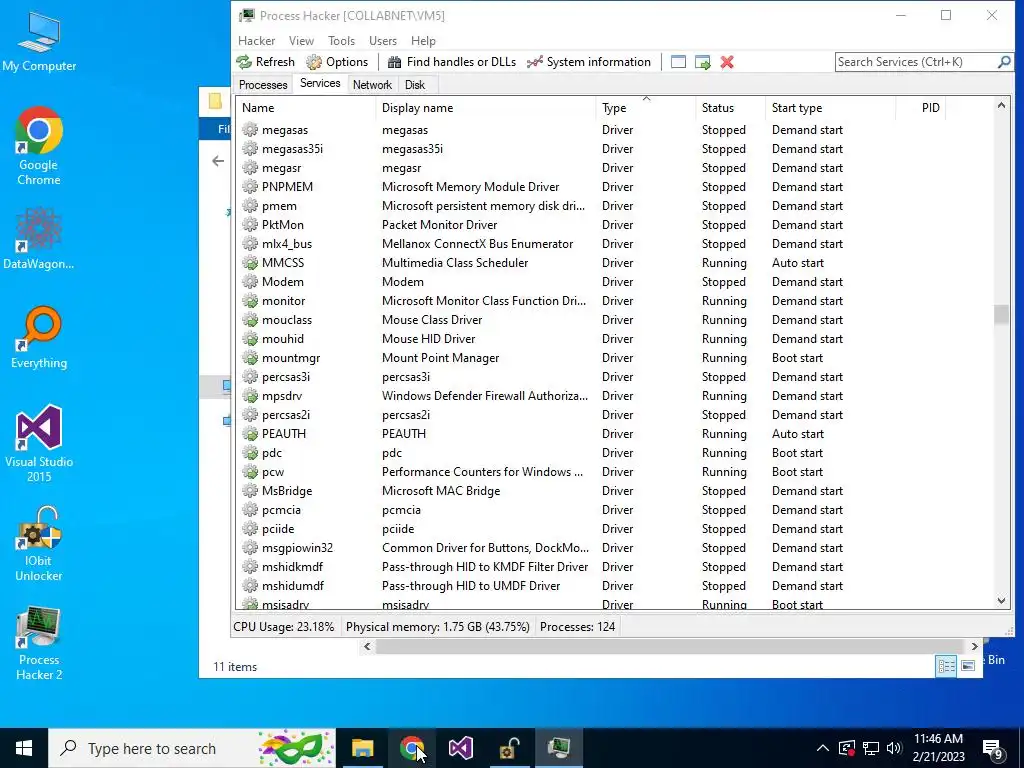The height and width of the screenshot is (768, 1024).
Task: Open IObit Unlocker desktop shortcut
Action: click(39, 543)
